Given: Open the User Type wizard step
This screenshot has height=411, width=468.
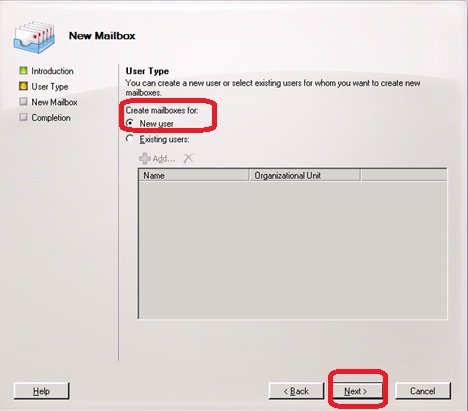Looking at the screenshot, I should pyautogui.click(x=50, y=87).
